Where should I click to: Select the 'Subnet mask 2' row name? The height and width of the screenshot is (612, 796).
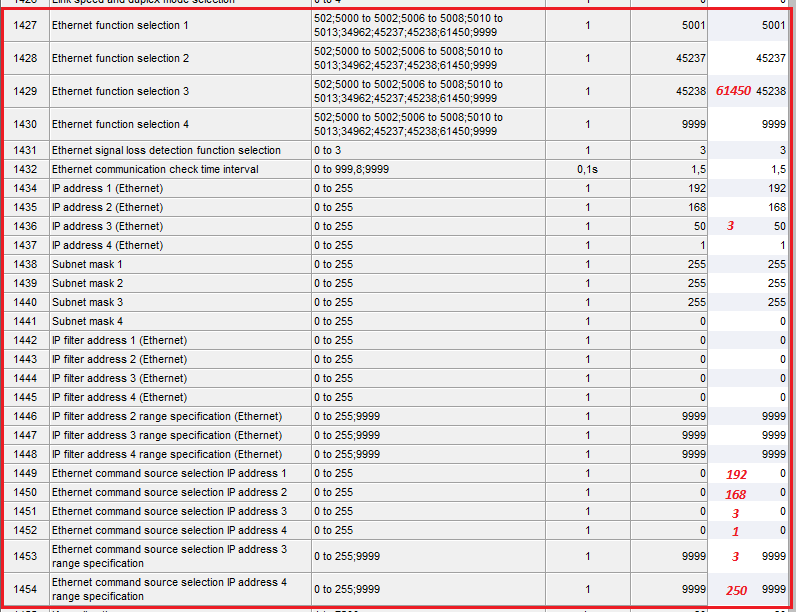pyautogui.click(x=180, y=283)
